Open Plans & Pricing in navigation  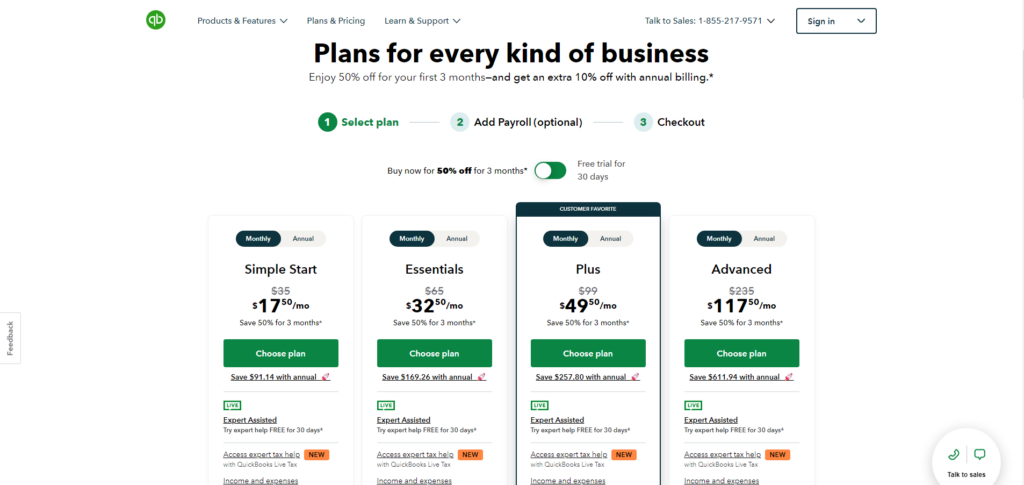click(336, 20)
